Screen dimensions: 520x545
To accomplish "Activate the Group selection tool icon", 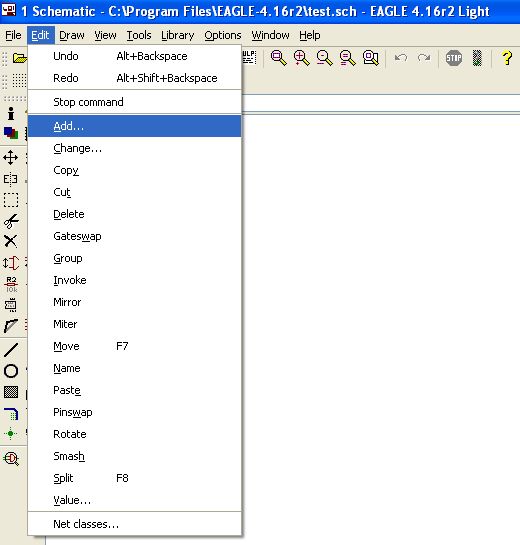I will click(x=10, y=200).
